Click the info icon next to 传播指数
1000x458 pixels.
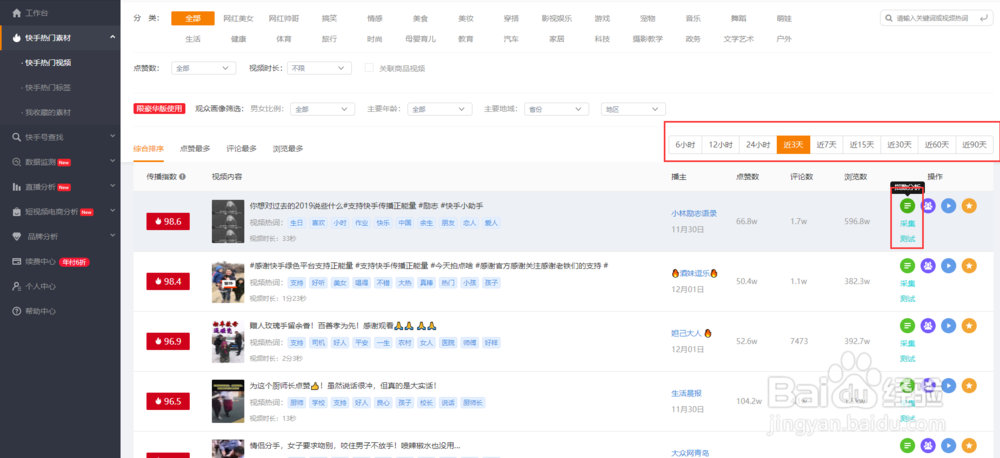pyautogui.click(x=183, y=176)
